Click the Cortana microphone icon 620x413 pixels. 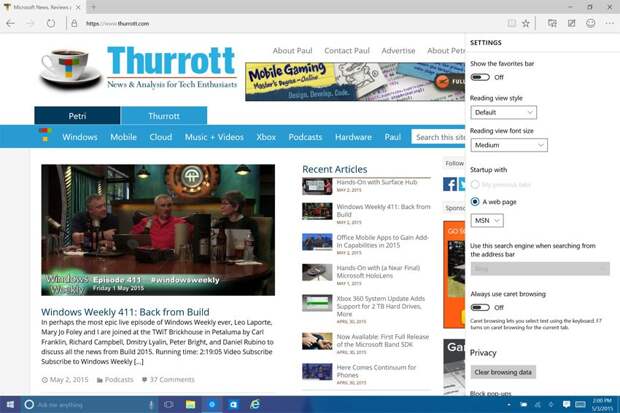coord(151,404)
